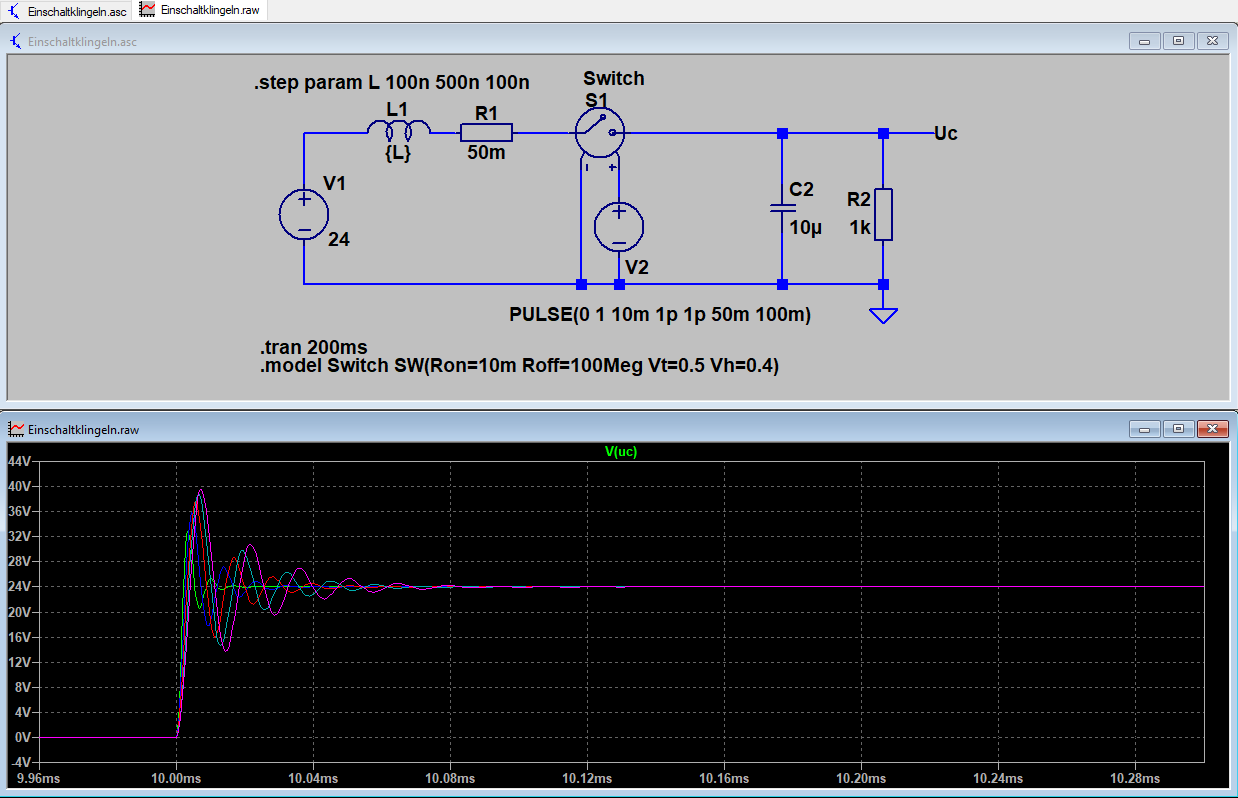Click the 10µ capacitor value
Viewport: 1238px width, 798px height.
[x=806, y=228]
